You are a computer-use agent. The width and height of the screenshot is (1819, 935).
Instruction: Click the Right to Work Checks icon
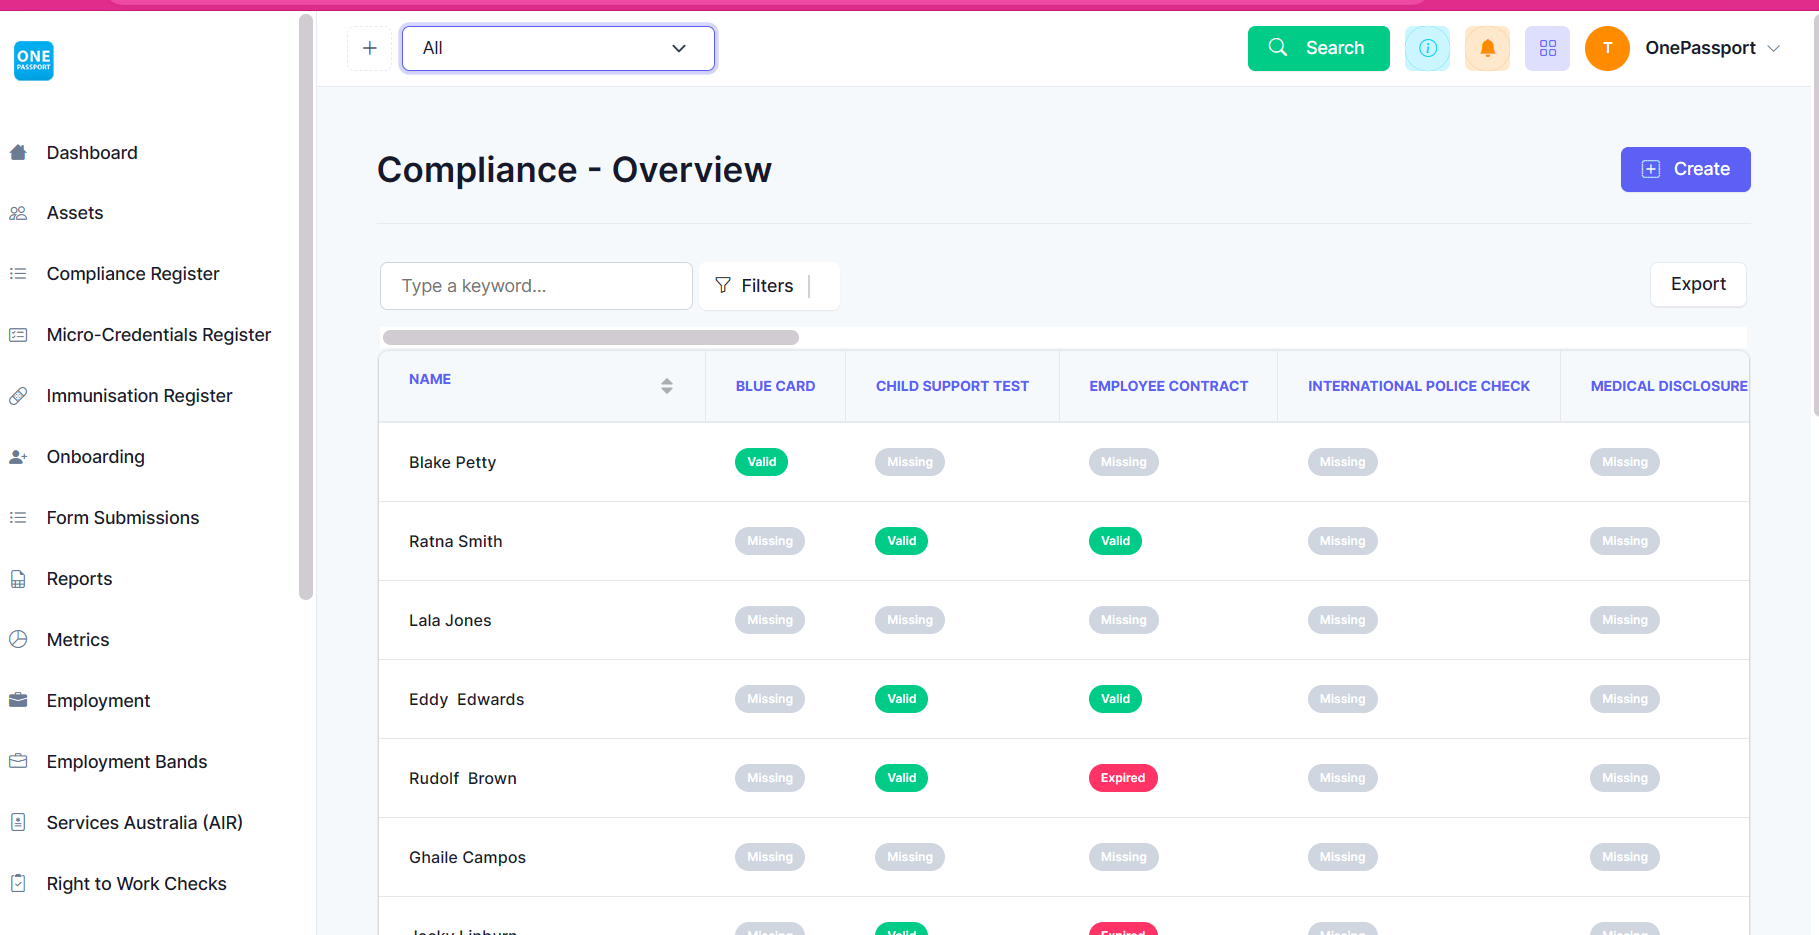(18, 884)
